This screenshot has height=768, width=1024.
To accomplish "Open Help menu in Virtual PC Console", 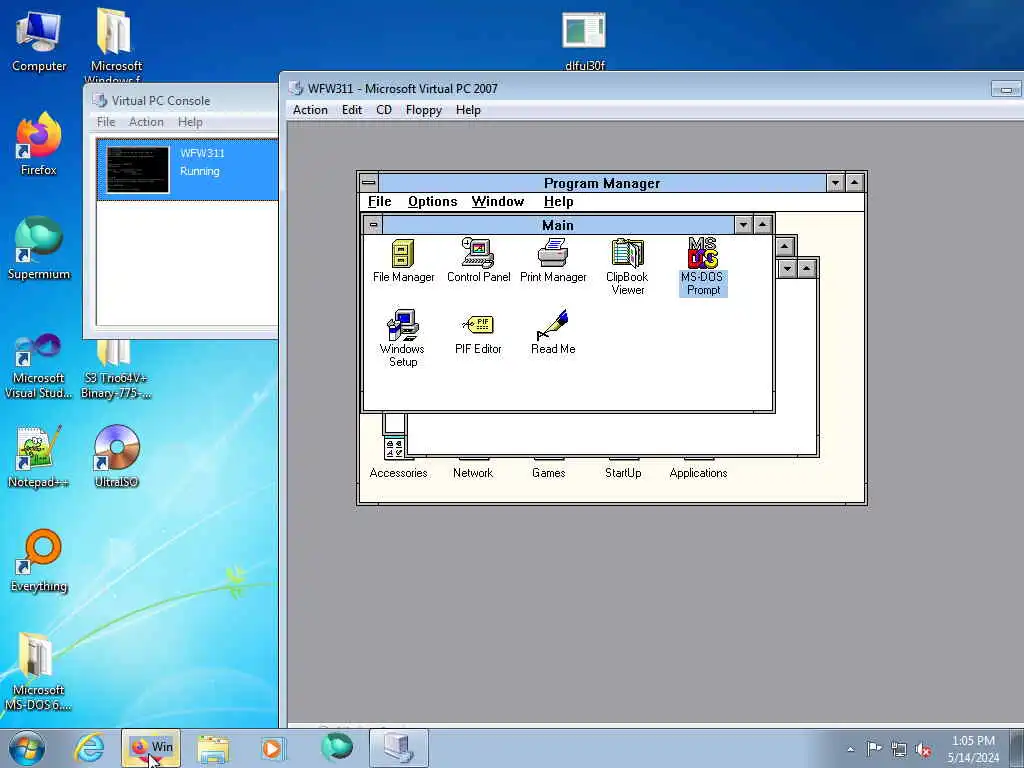I will pyautogui.click(x=190, y=122).
